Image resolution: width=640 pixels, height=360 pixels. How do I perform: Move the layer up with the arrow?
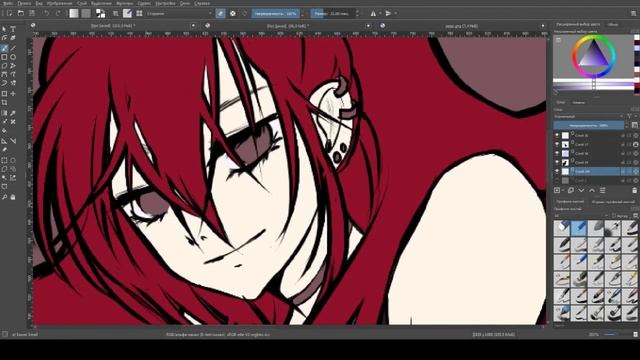592,190
